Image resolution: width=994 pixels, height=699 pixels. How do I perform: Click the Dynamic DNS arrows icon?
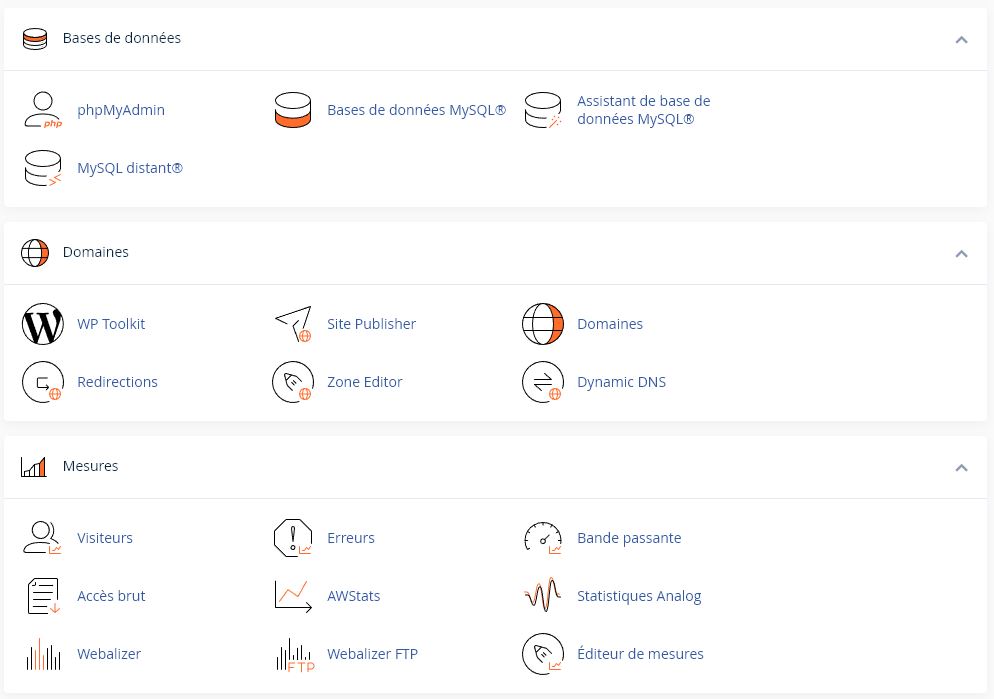click(x=543, y=382)
